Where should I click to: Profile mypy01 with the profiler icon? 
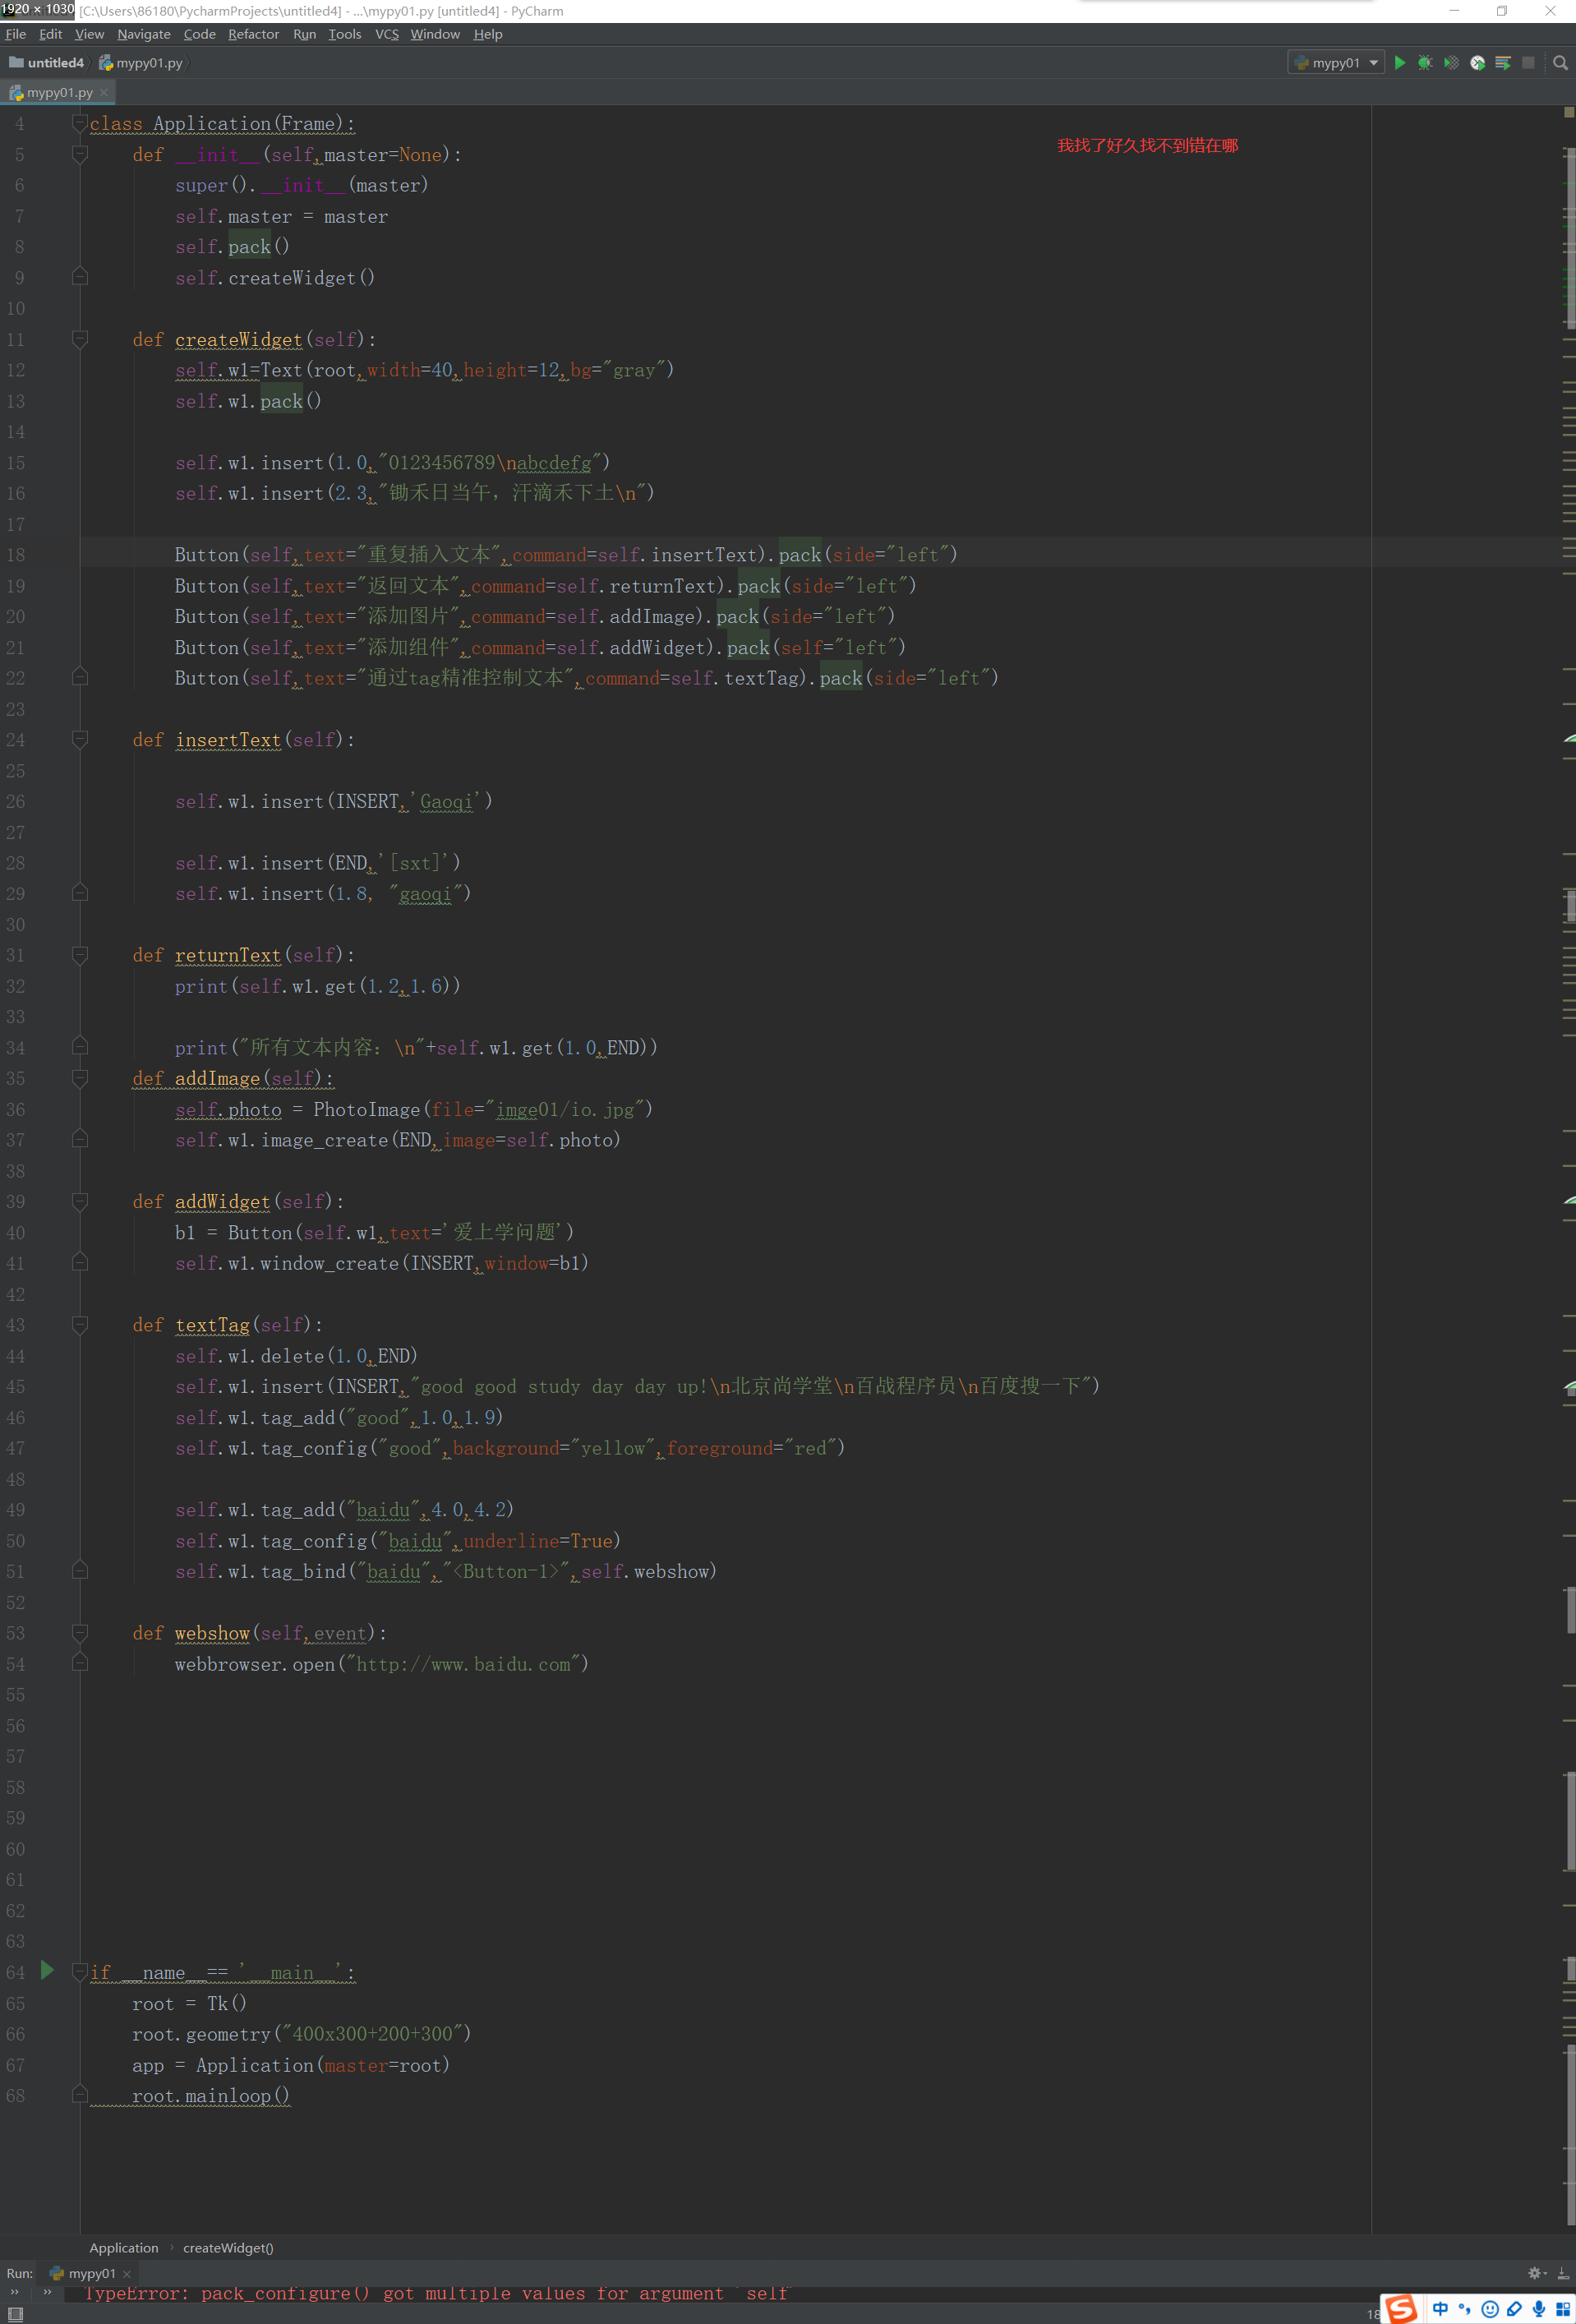[1477, 62]
